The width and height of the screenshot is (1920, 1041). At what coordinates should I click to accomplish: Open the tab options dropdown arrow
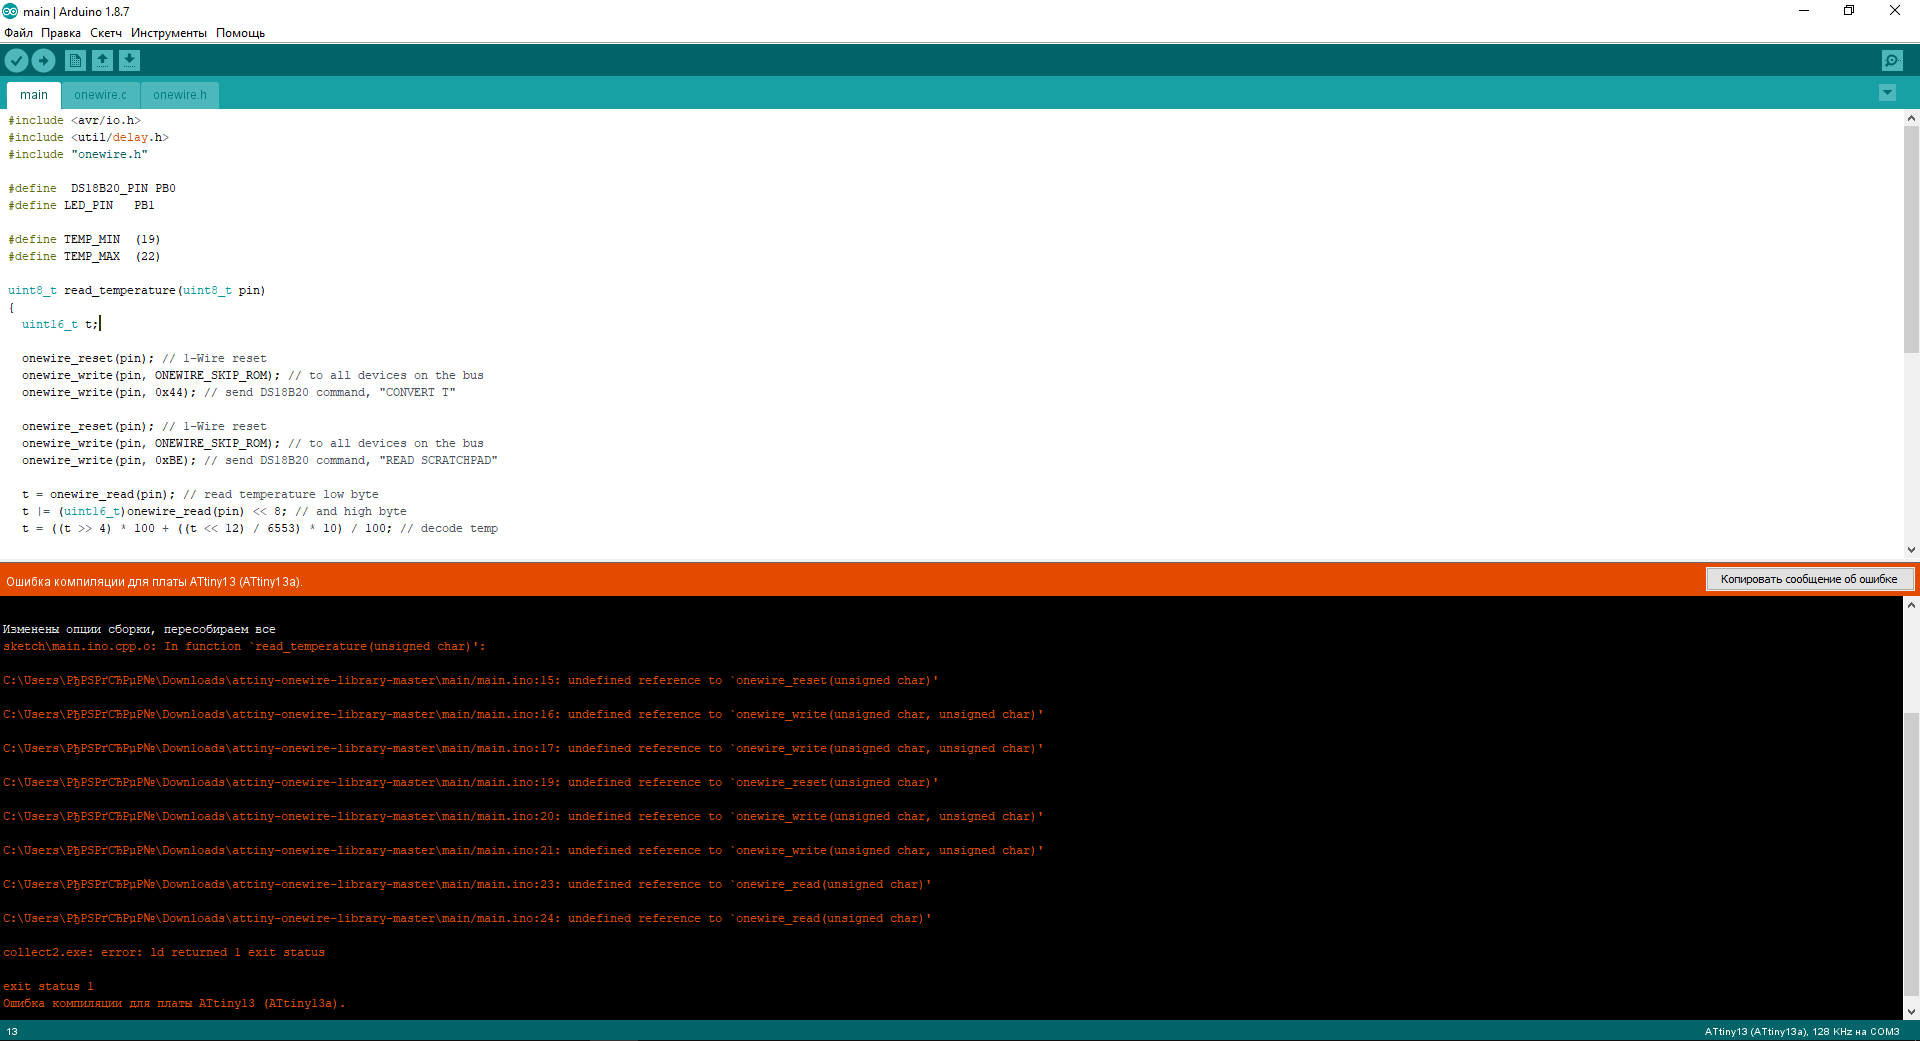1887,93
